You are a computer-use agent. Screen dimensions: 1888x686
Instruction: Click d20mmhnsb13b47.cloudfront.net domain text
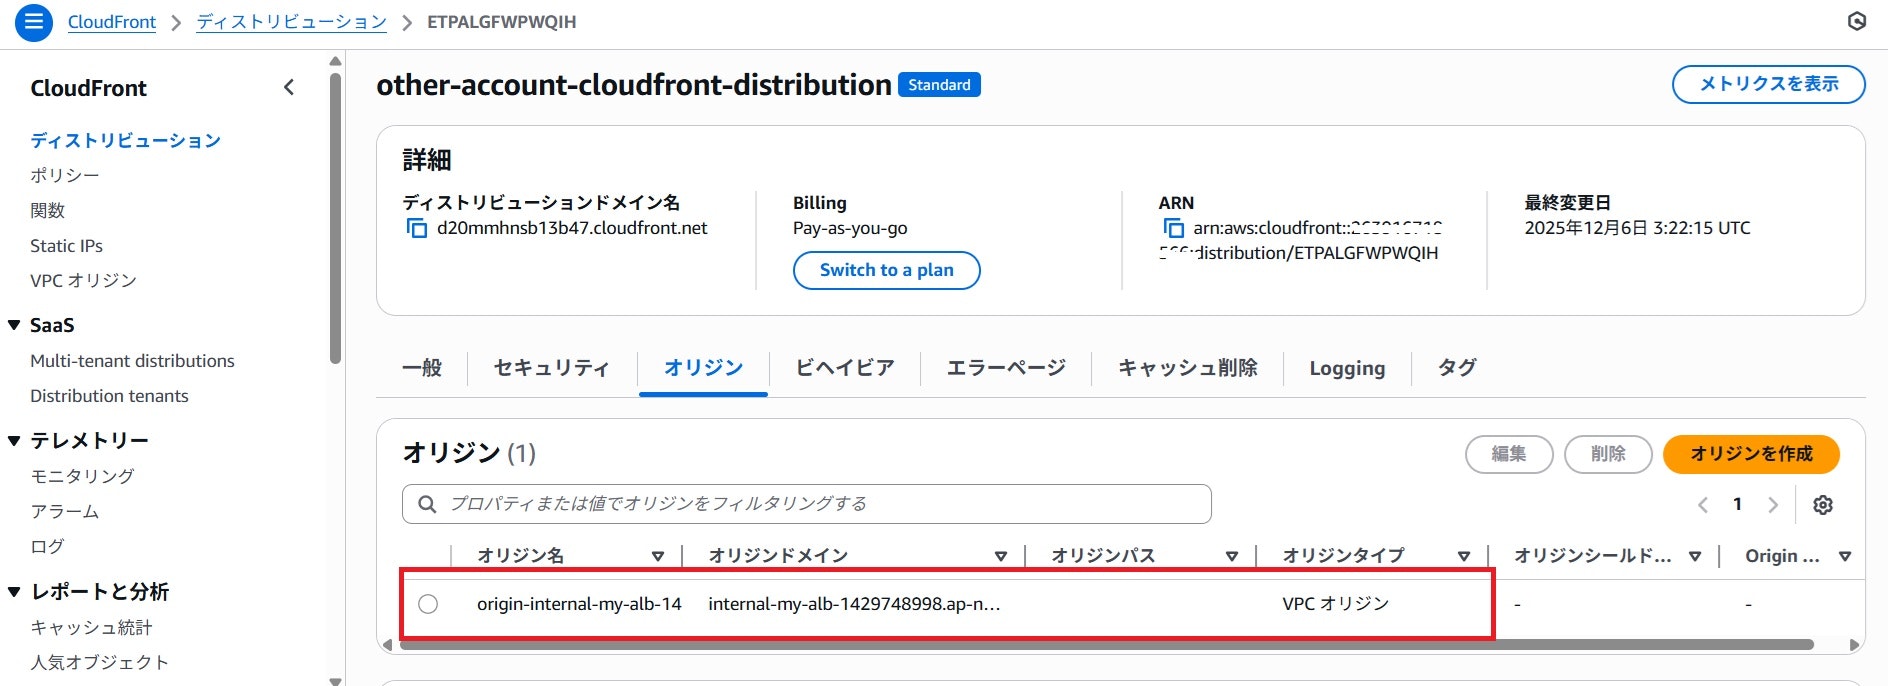pos(572,228)
